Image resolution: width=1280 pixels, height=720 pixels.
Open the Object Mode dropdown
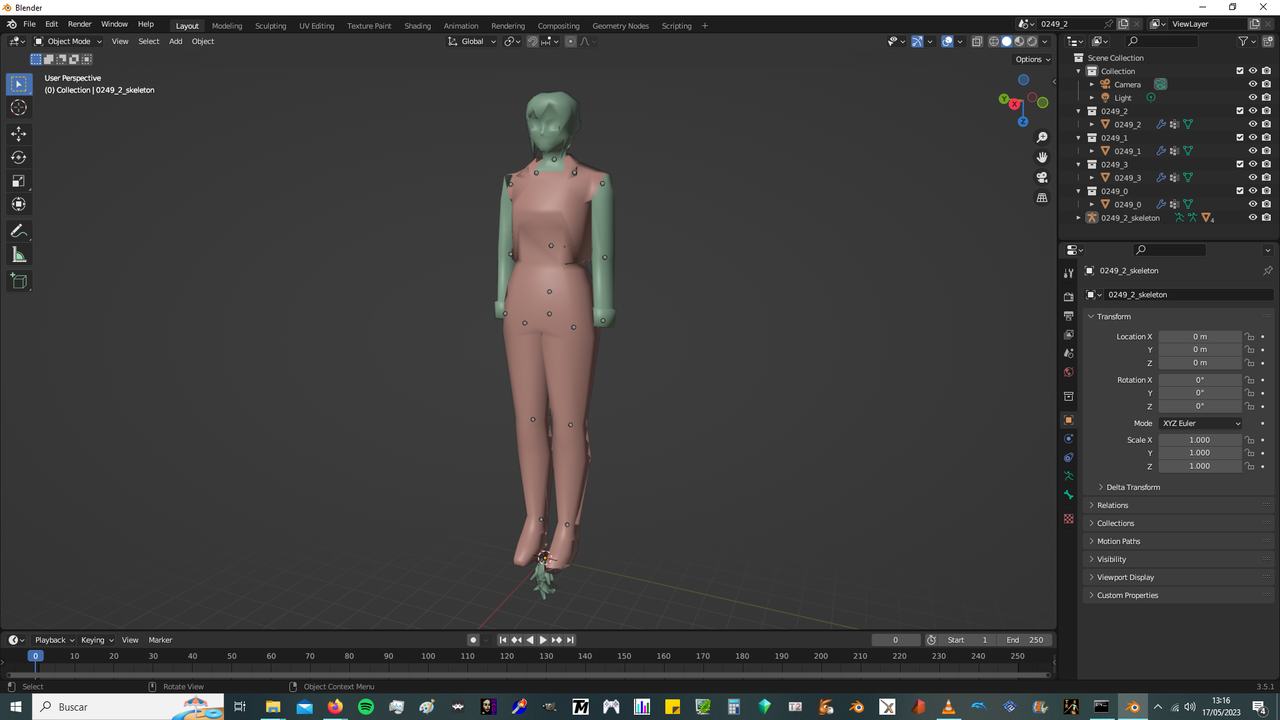coord(68,41)
